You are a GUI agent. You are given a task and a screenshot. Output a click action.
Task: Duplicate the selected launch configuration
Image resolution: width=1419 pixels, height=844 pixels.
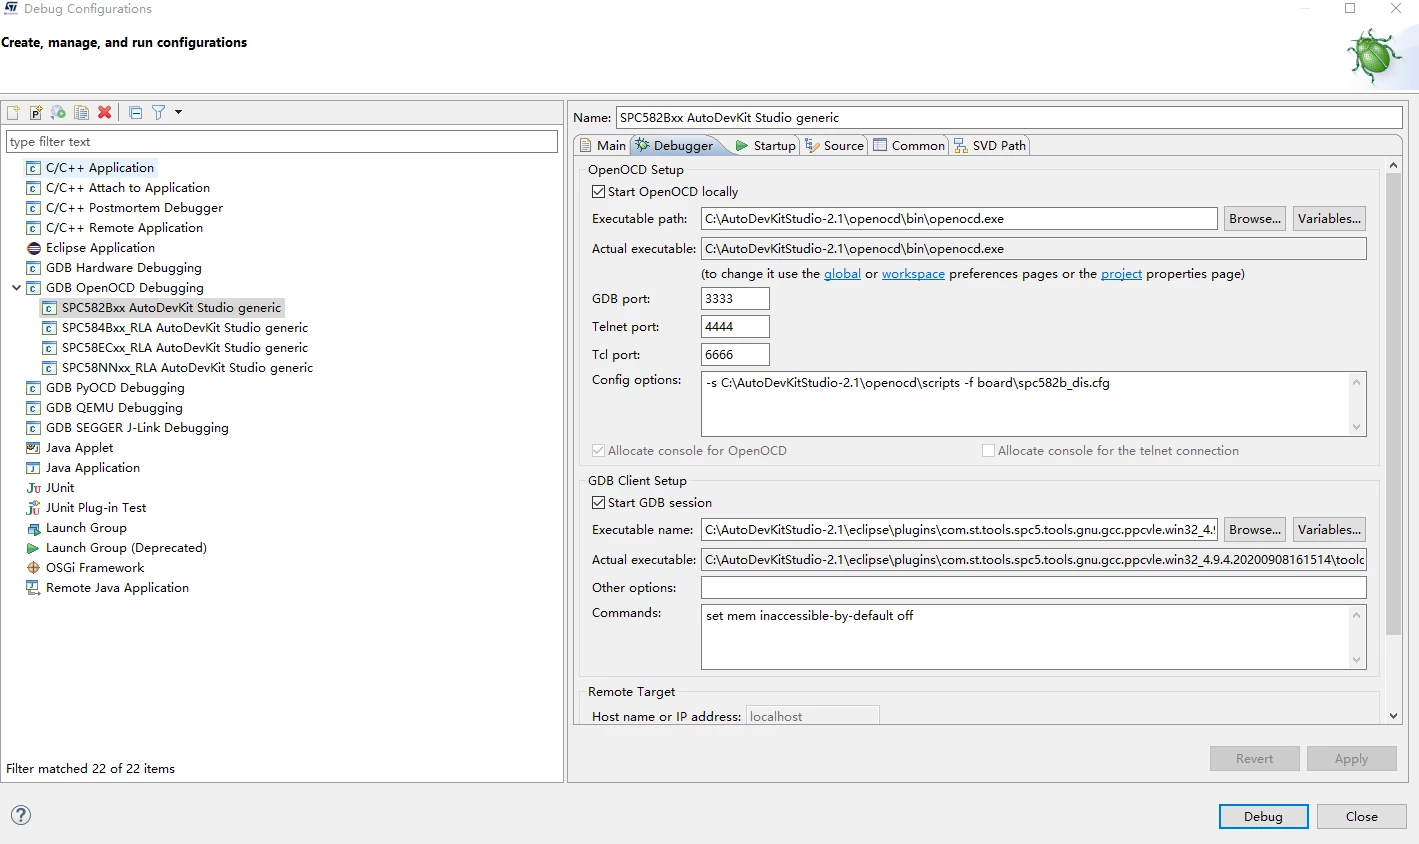click(81, 112)
